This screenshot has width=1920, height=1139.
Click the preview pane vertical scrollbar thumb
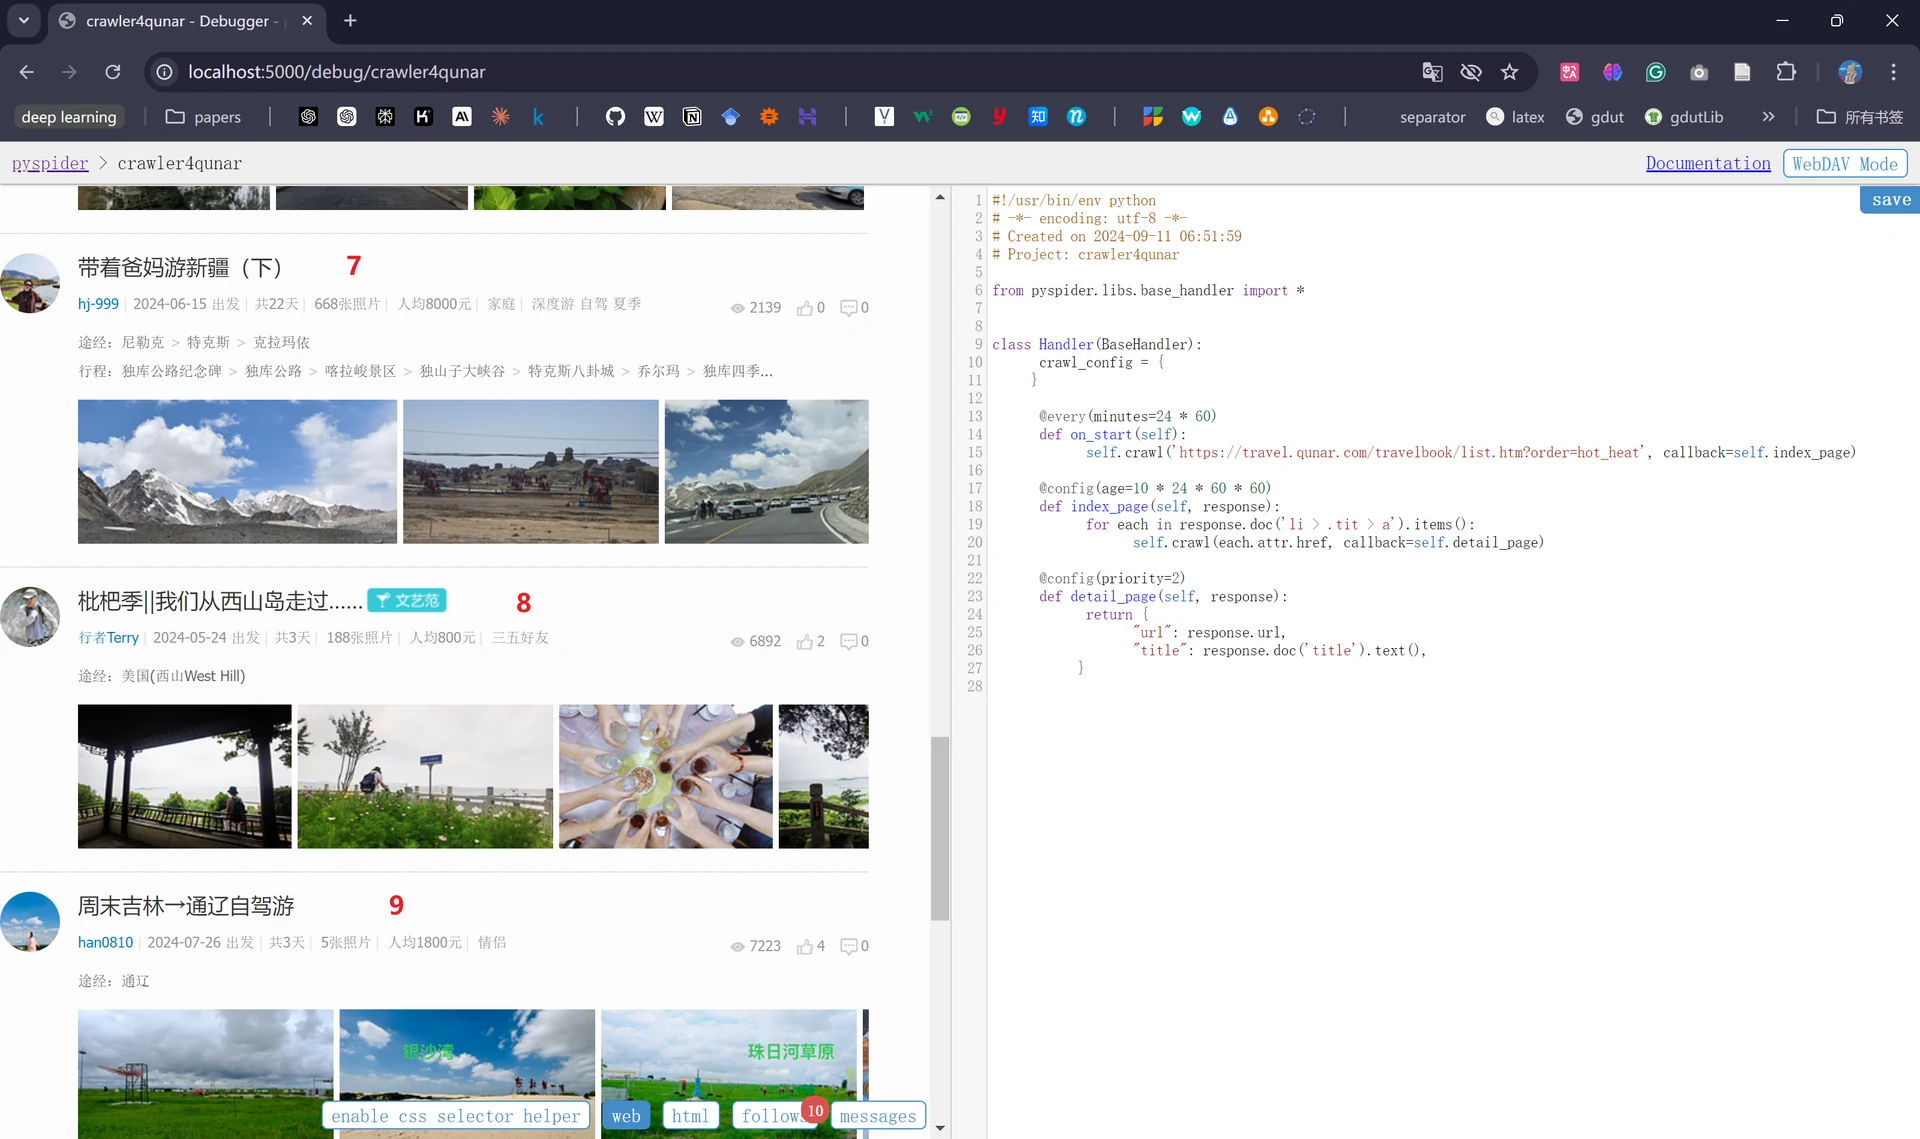pyautogui.click(x=940, y=828)
